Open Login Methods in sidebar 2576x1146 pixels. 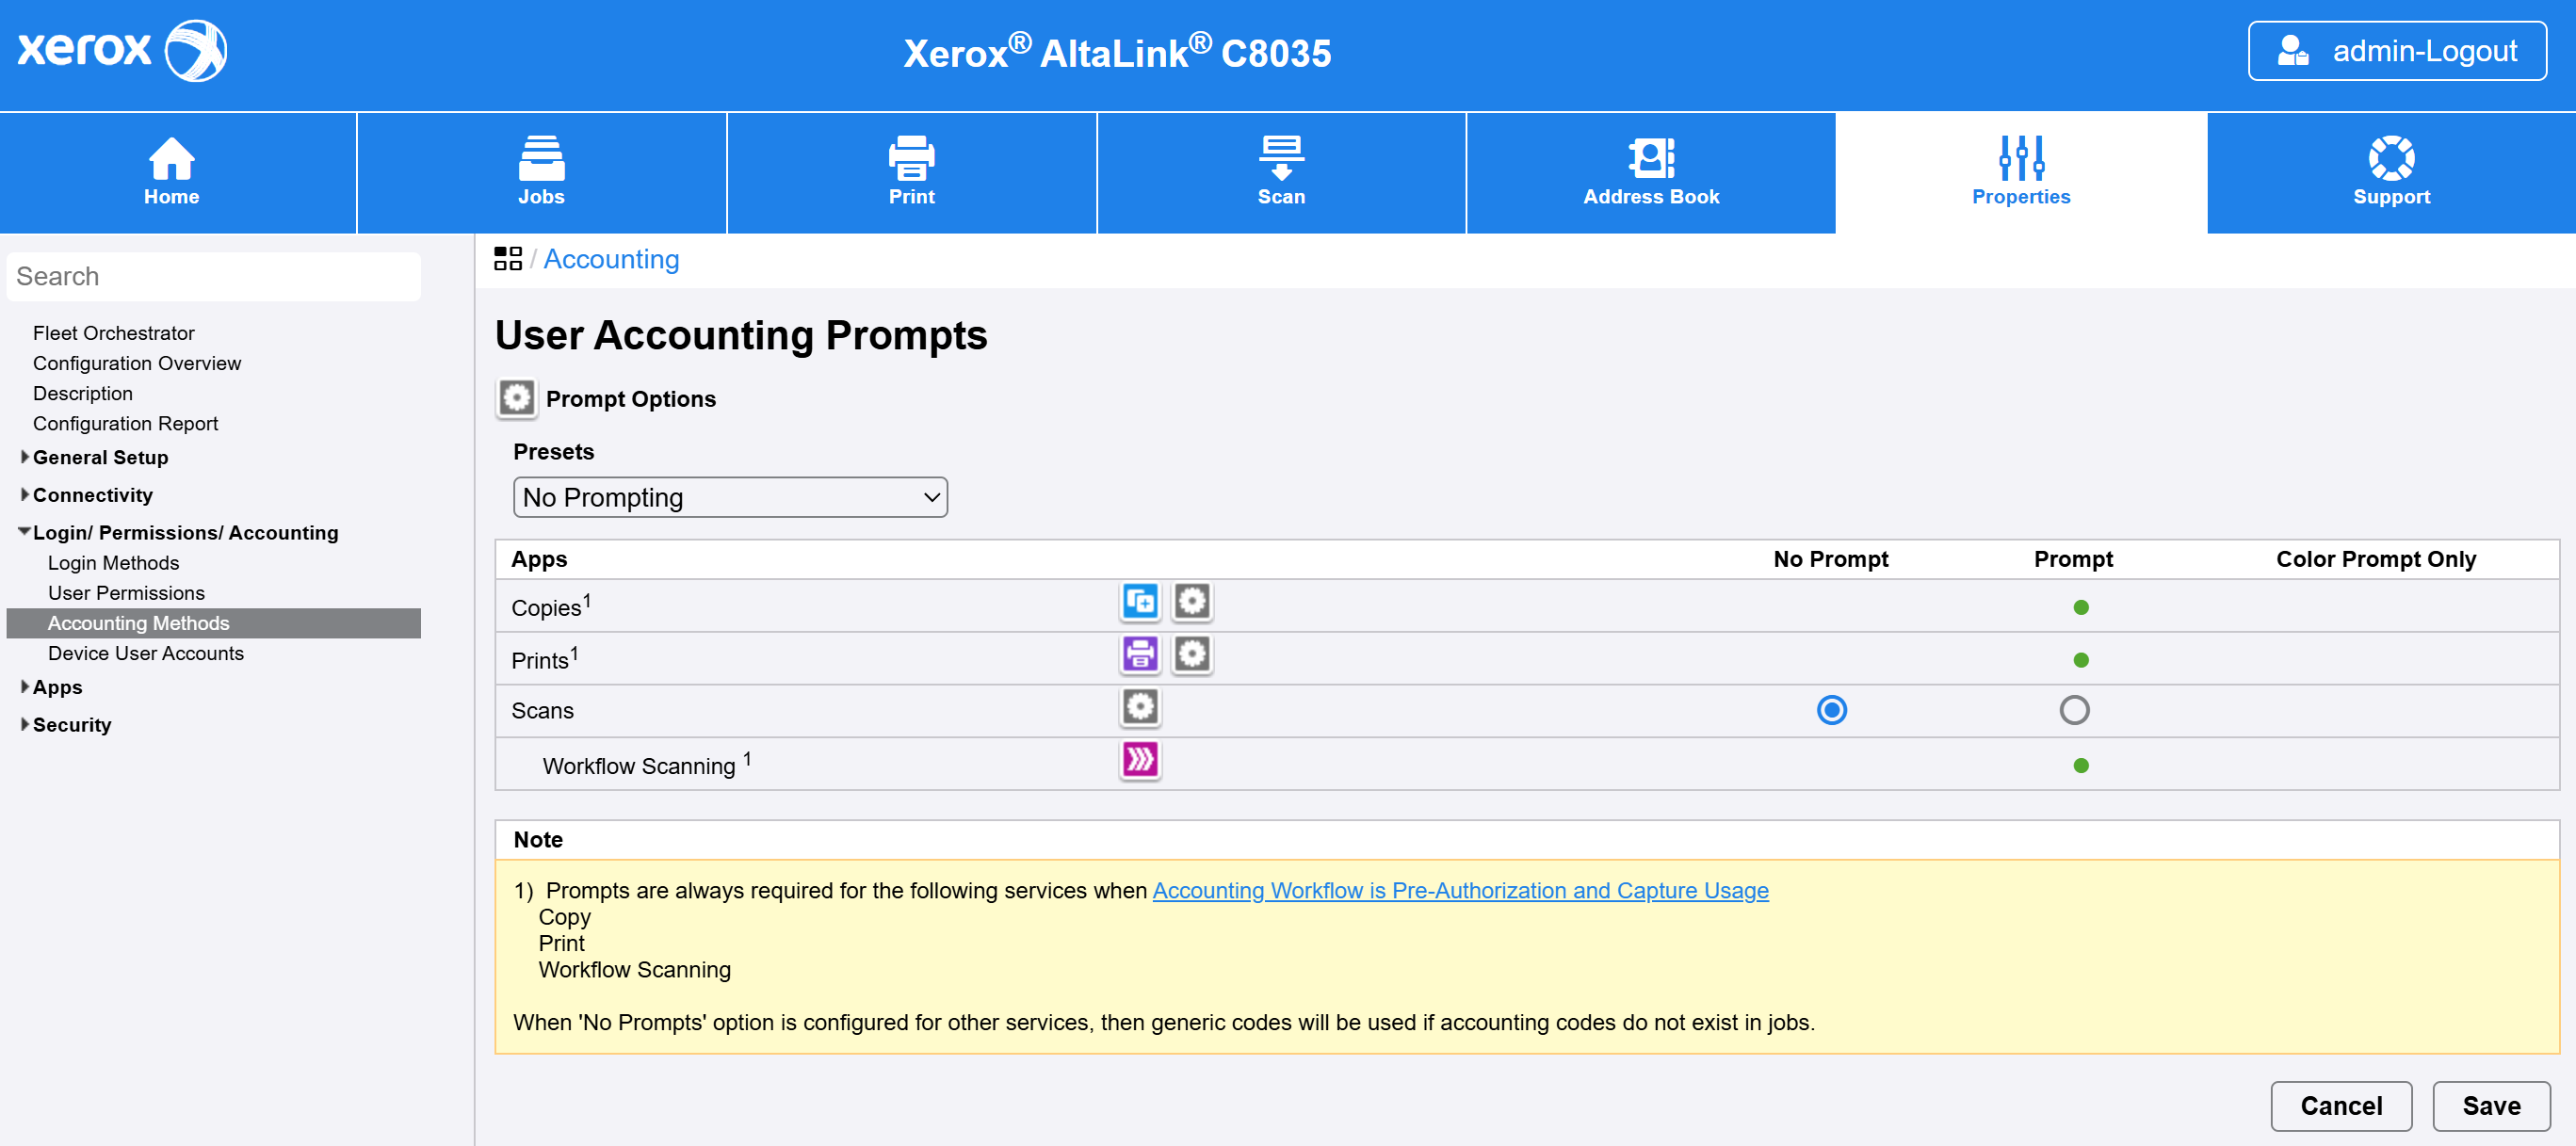click(x=114, y=564)
